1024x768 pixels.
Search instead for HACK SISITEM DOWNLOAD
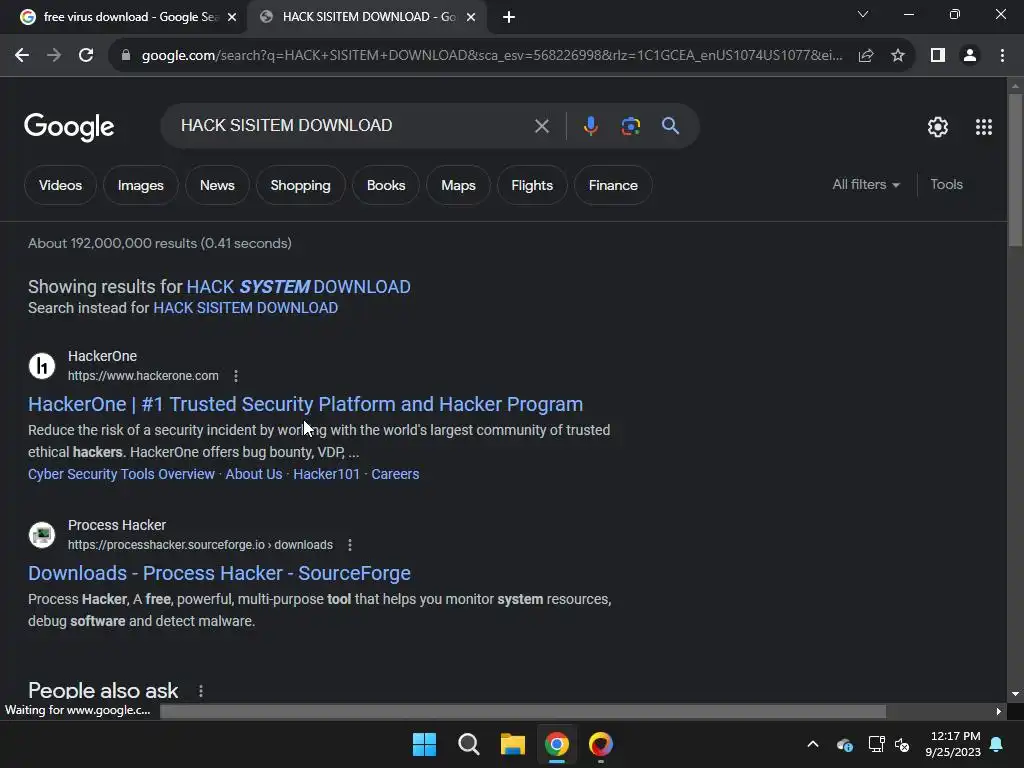[x=246, y=308]
